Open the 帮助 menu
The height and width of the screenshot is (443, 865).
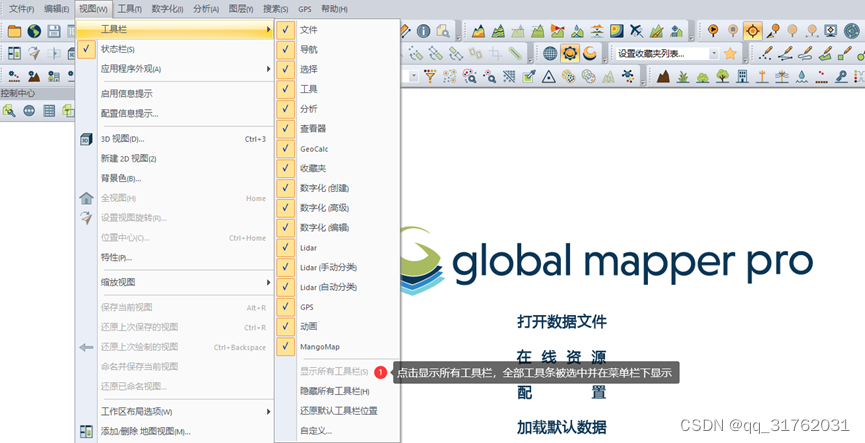334,9
